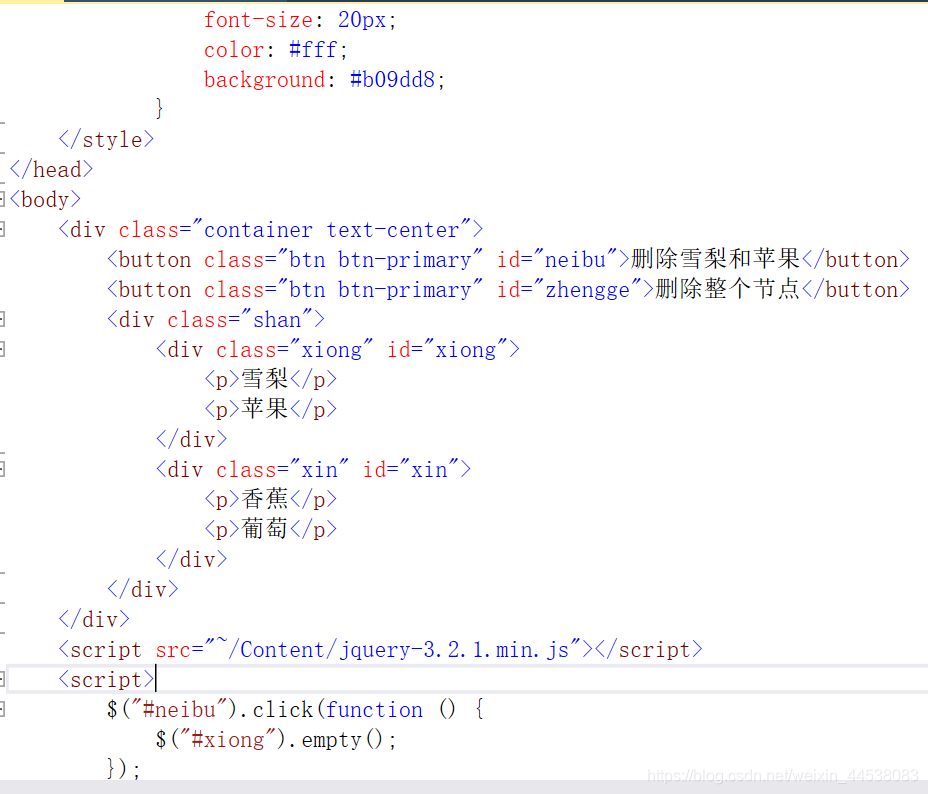The width and height of the screenshot is (928, 794).
Task: Click the paragraph text 苹果
Action: tap(265, 409)
